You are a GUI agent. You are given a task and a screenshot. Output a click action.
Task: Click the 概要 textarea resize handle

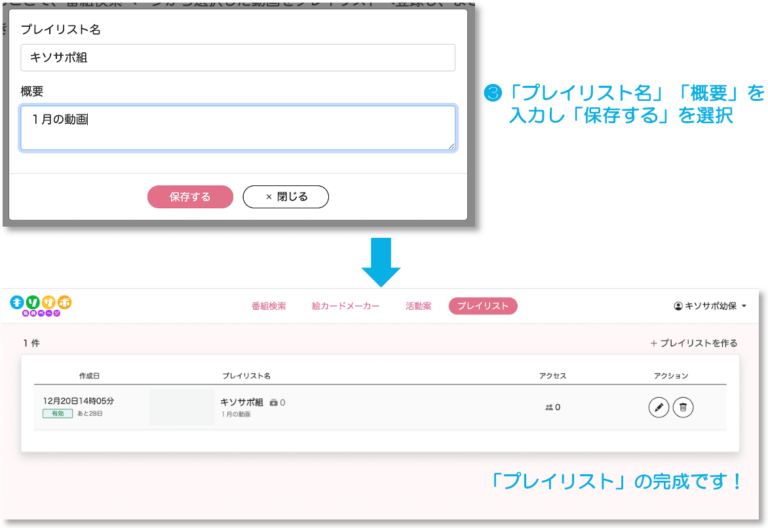[x=451, y=146]
